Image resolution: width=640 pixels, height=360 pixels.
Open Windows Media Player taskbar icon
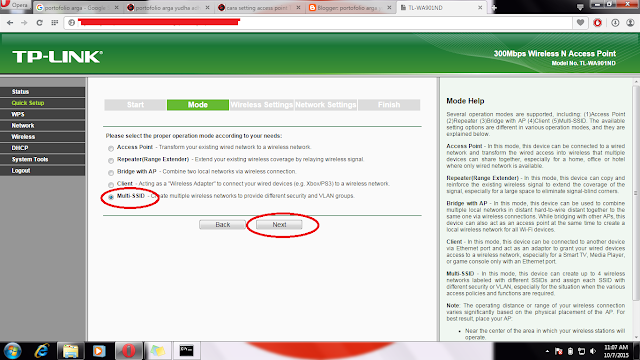coord(99,351)
